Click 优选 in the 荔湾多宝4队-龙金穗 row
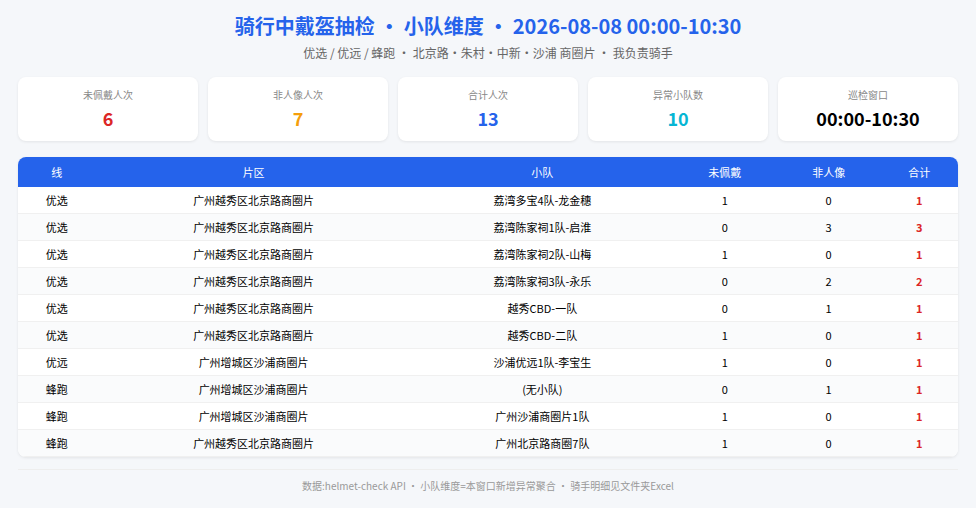976x508 pixels. coord(57,201)
